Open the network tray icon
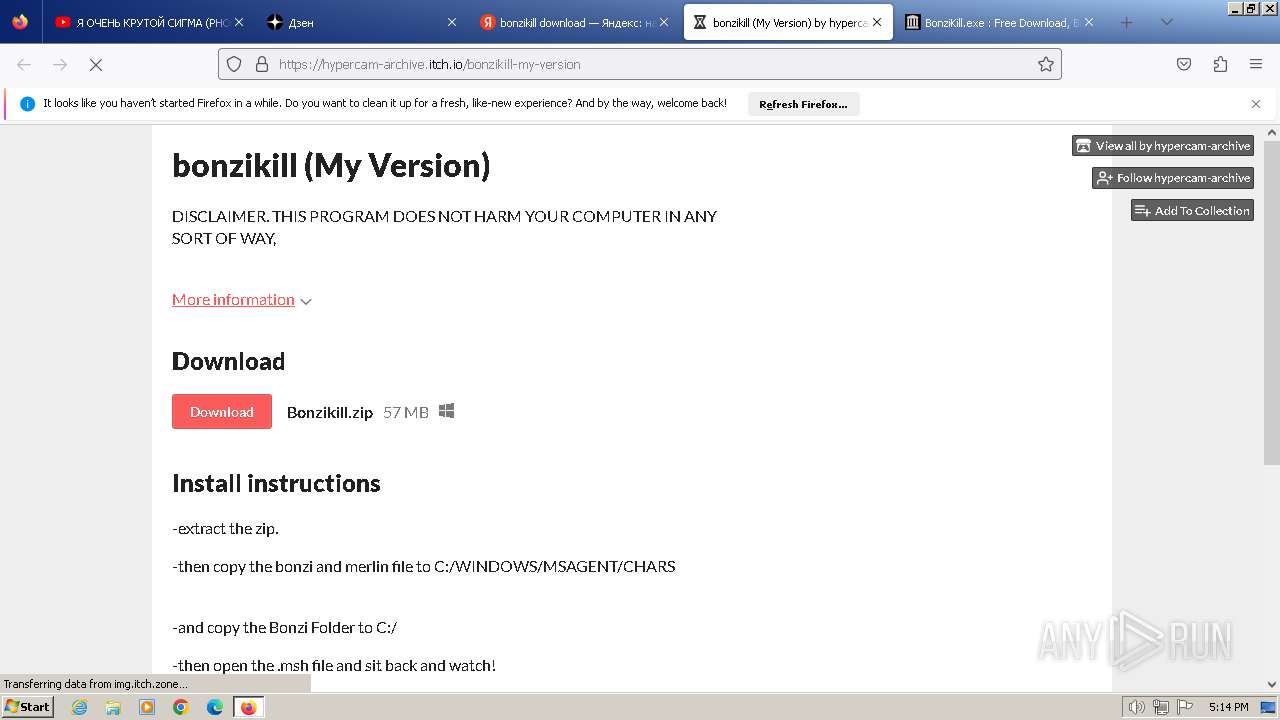The image size is (1280, 720). 1161,707
